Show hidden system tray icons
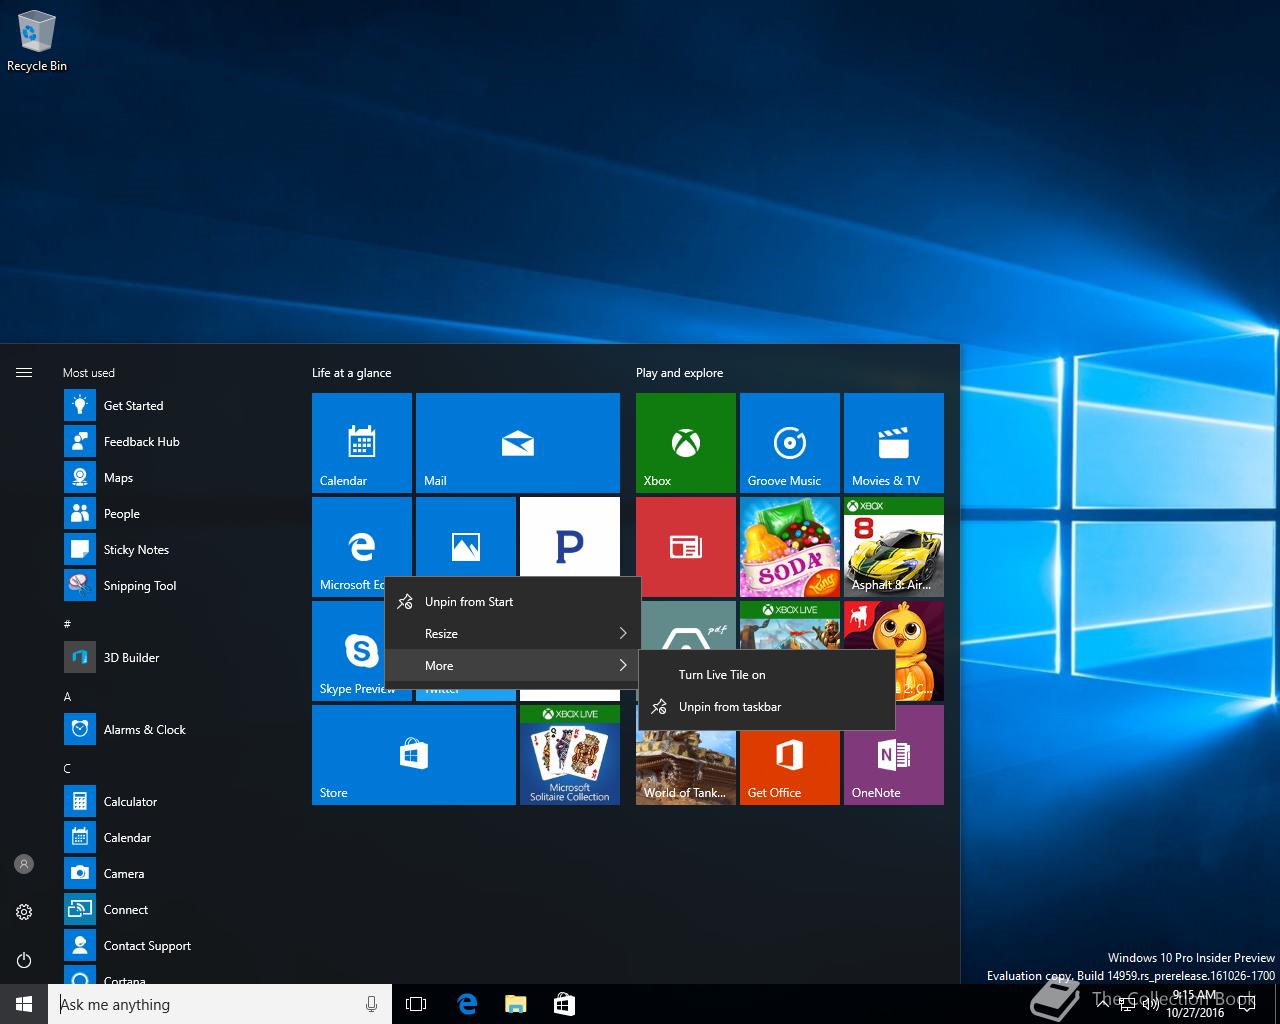 coord(1102,1004)
